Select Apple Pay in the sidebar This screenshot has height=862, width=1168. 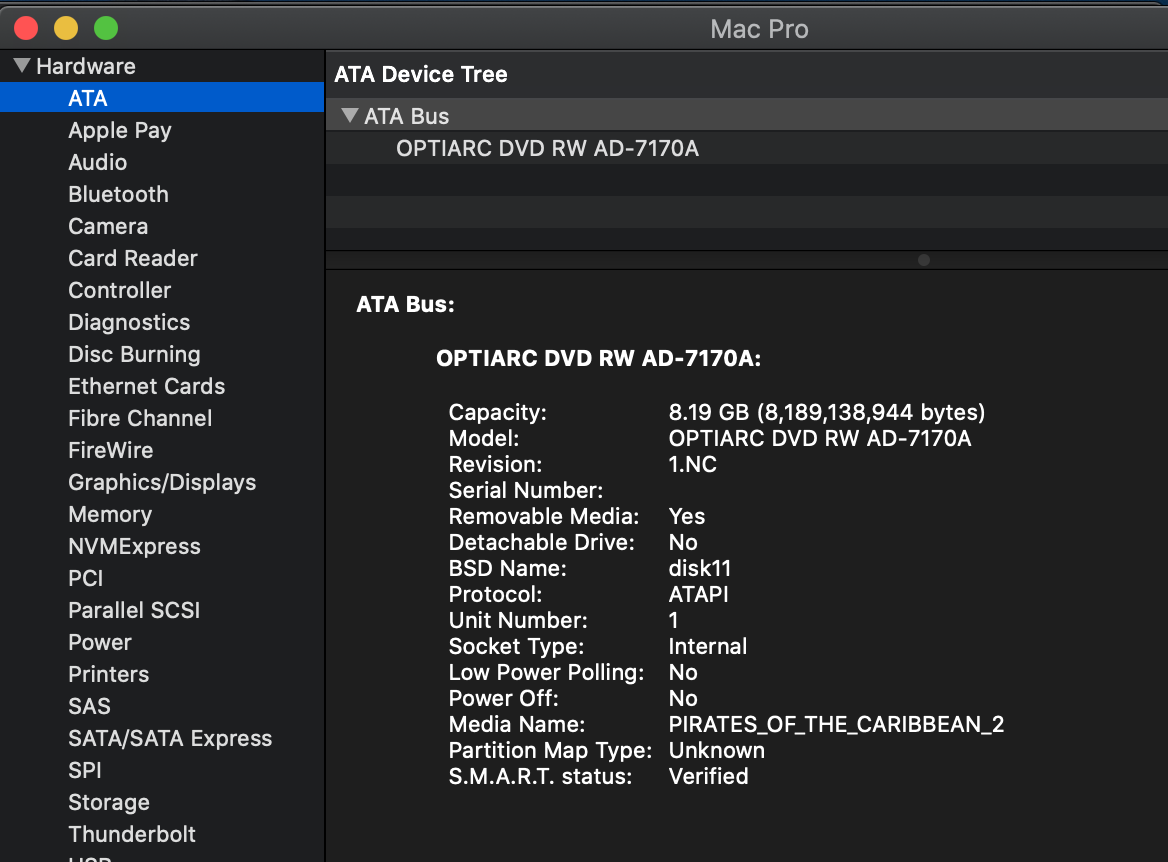click(x=119, y=130)
